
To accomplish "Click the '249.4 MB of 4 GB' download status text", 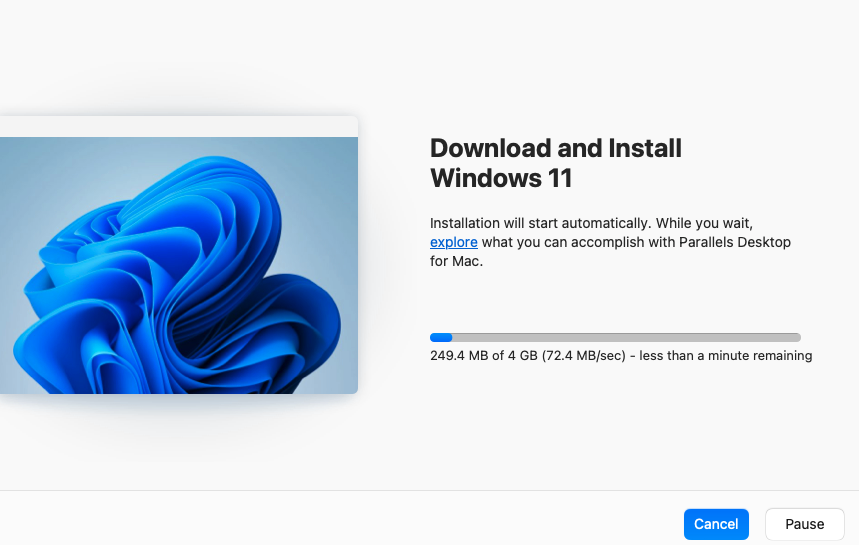I will point(621,355).
